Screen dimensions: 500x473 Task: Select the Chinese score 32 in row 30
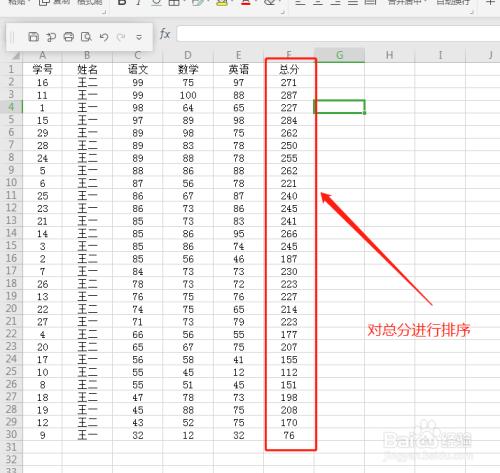(138, 435)
